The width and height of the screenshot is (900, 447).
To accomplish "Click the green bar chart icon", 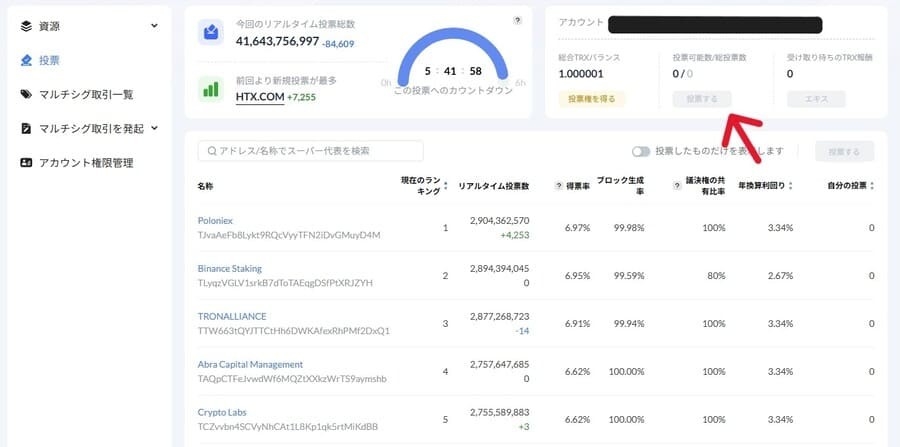I will 211,89.
